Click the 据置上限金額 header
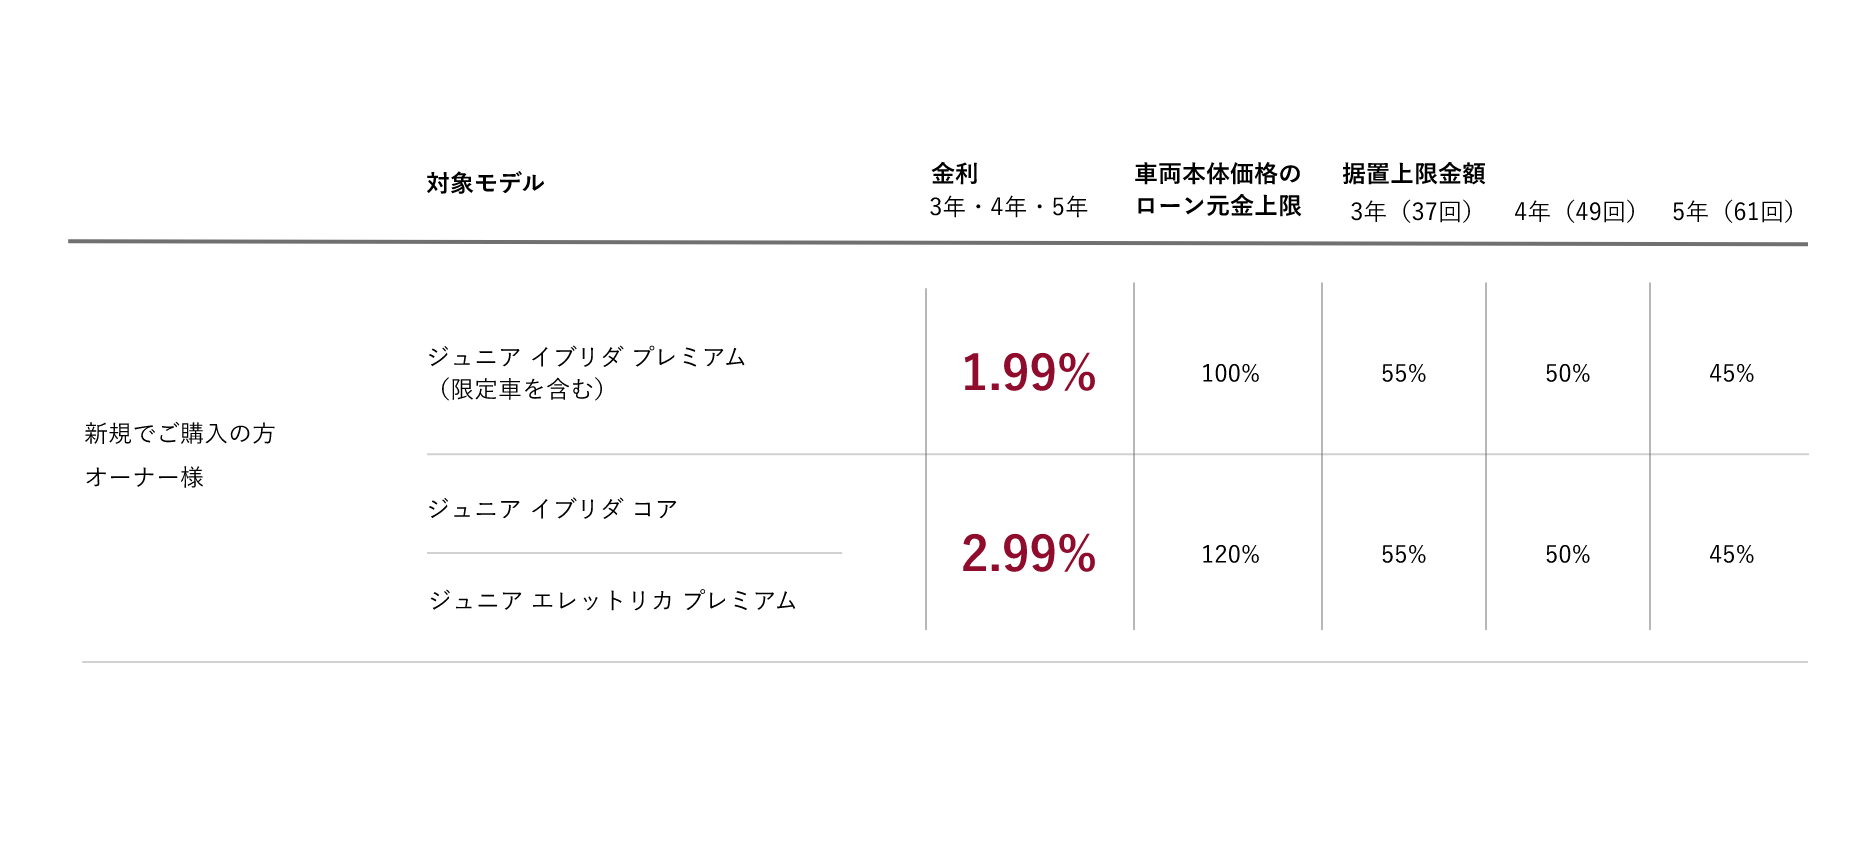The image size is (1850, 850). point(1413,174)
